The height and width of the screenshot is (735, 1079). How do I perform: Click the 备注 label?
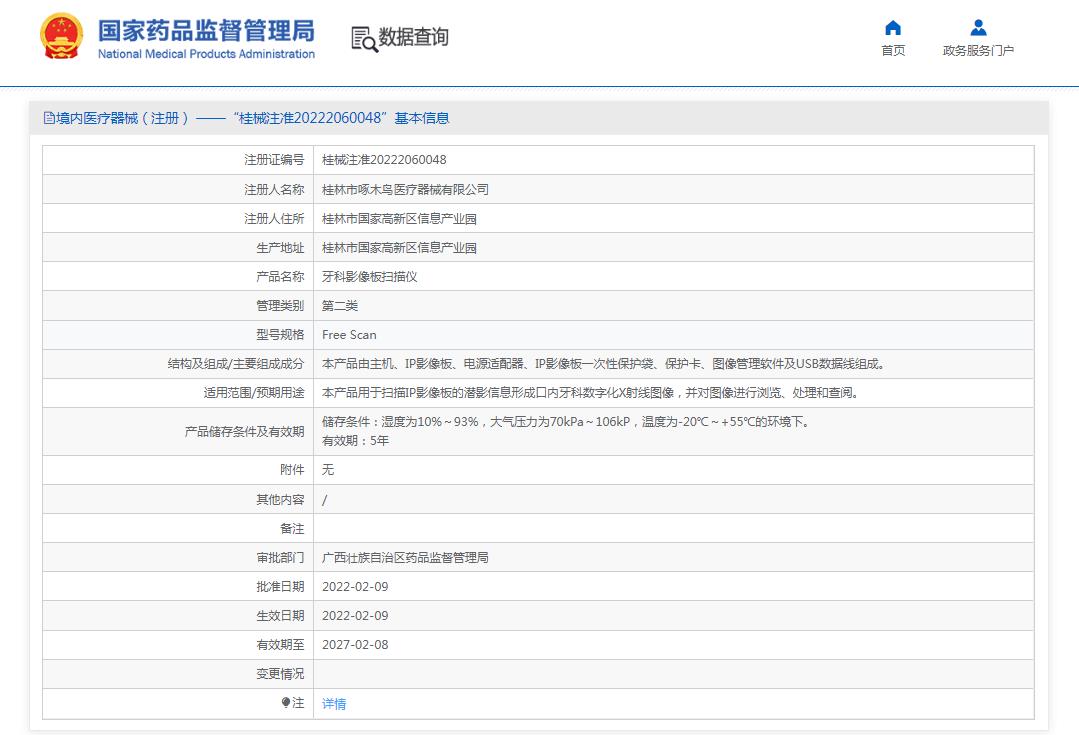292,529
